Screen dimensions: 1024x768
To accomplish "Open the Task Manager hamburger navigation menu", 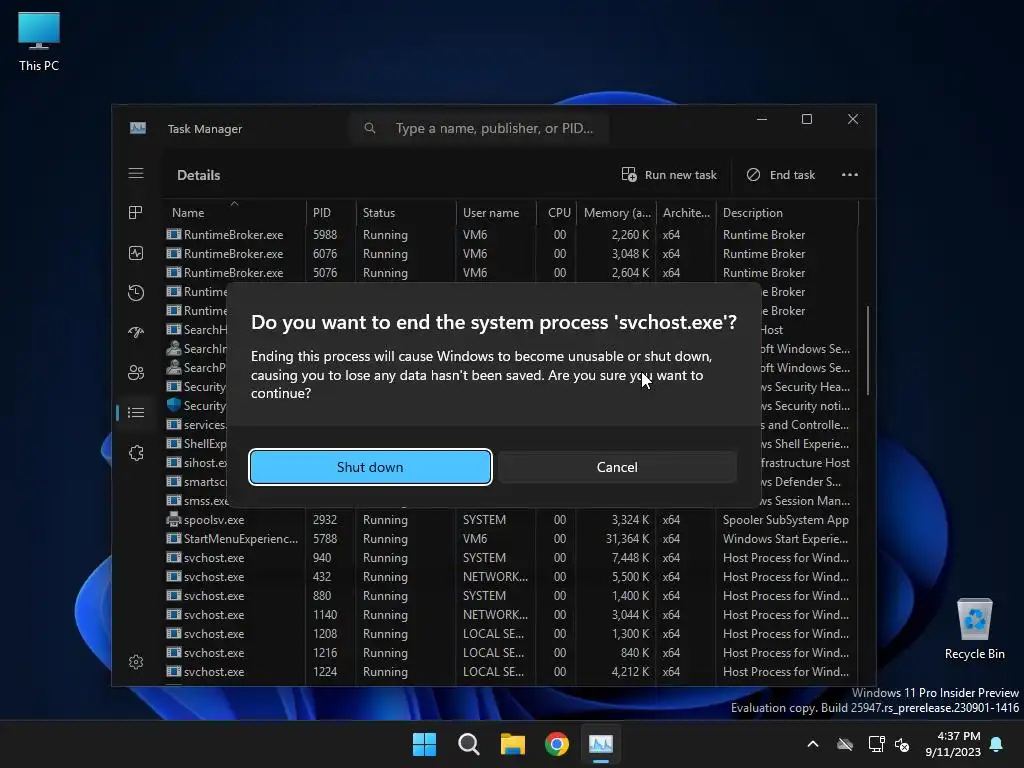I will pyautogui.click(x=136, y=173).
